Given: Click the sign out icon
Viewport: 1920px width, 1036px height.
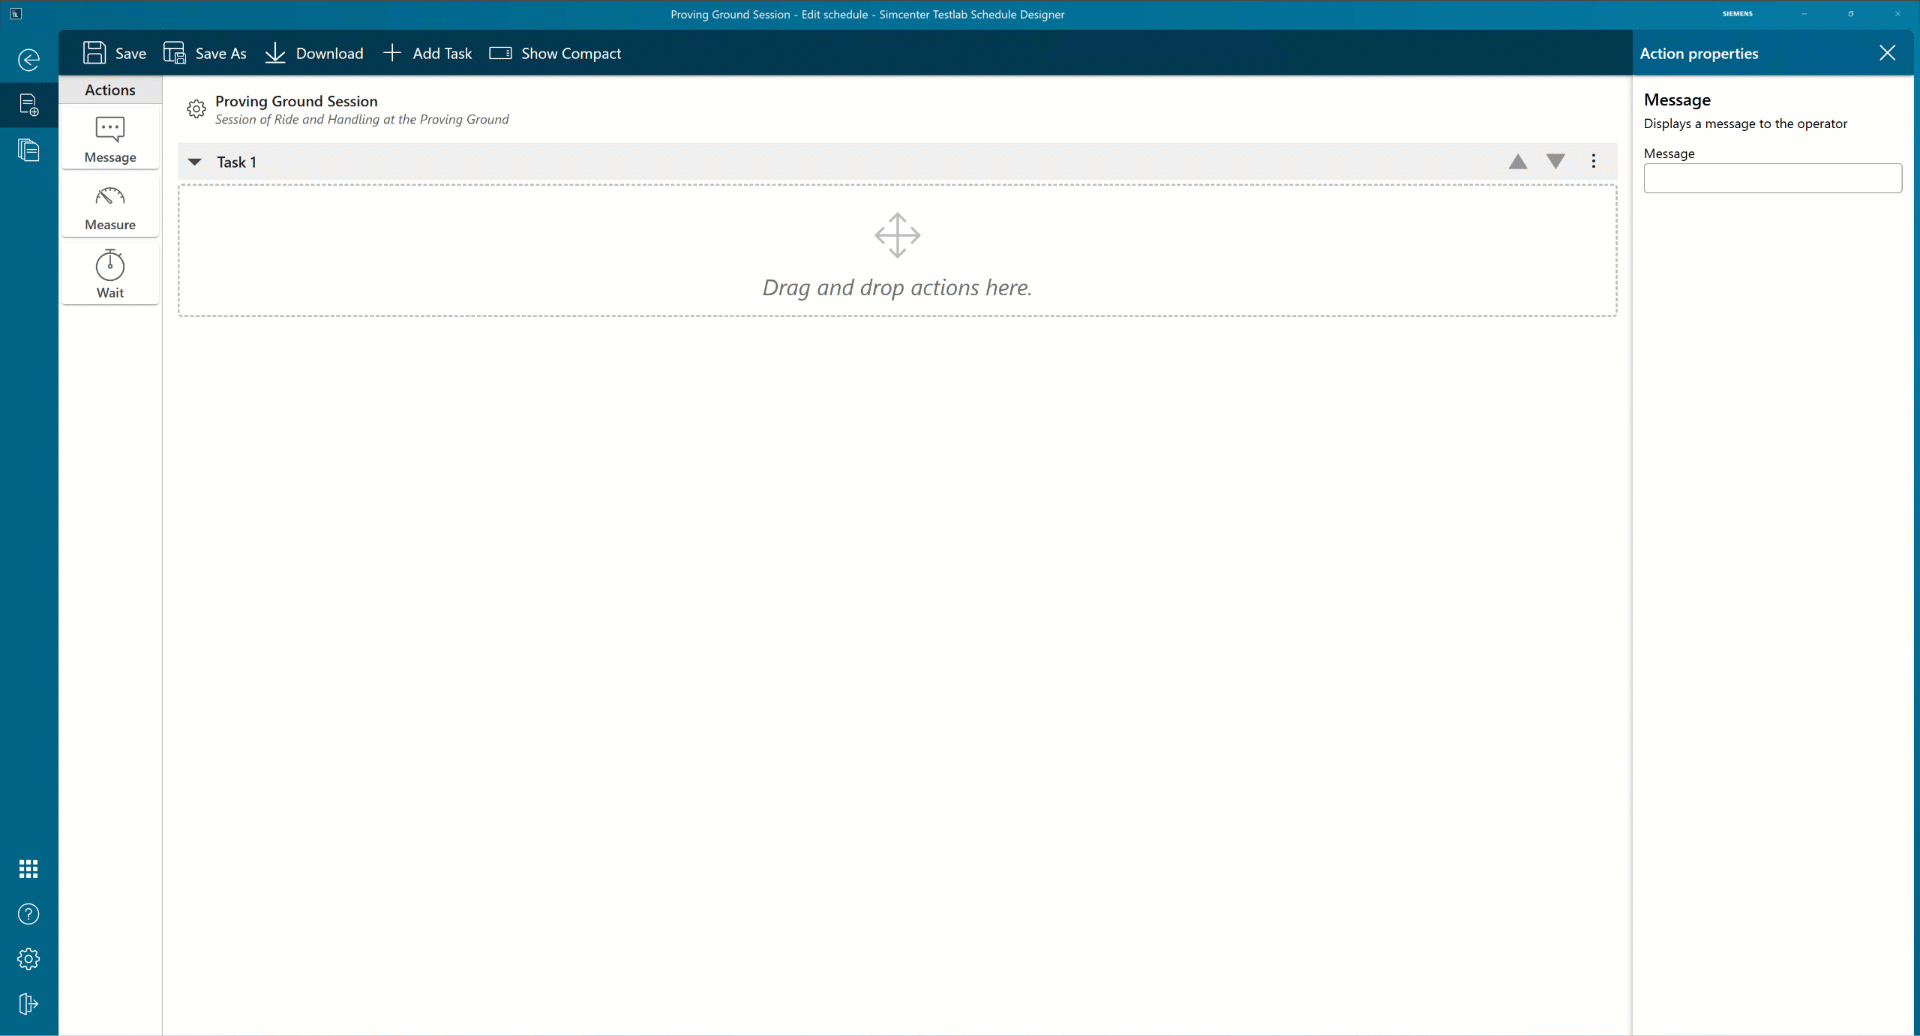Looking at the screenshot, I should [x=29, y=1004].
